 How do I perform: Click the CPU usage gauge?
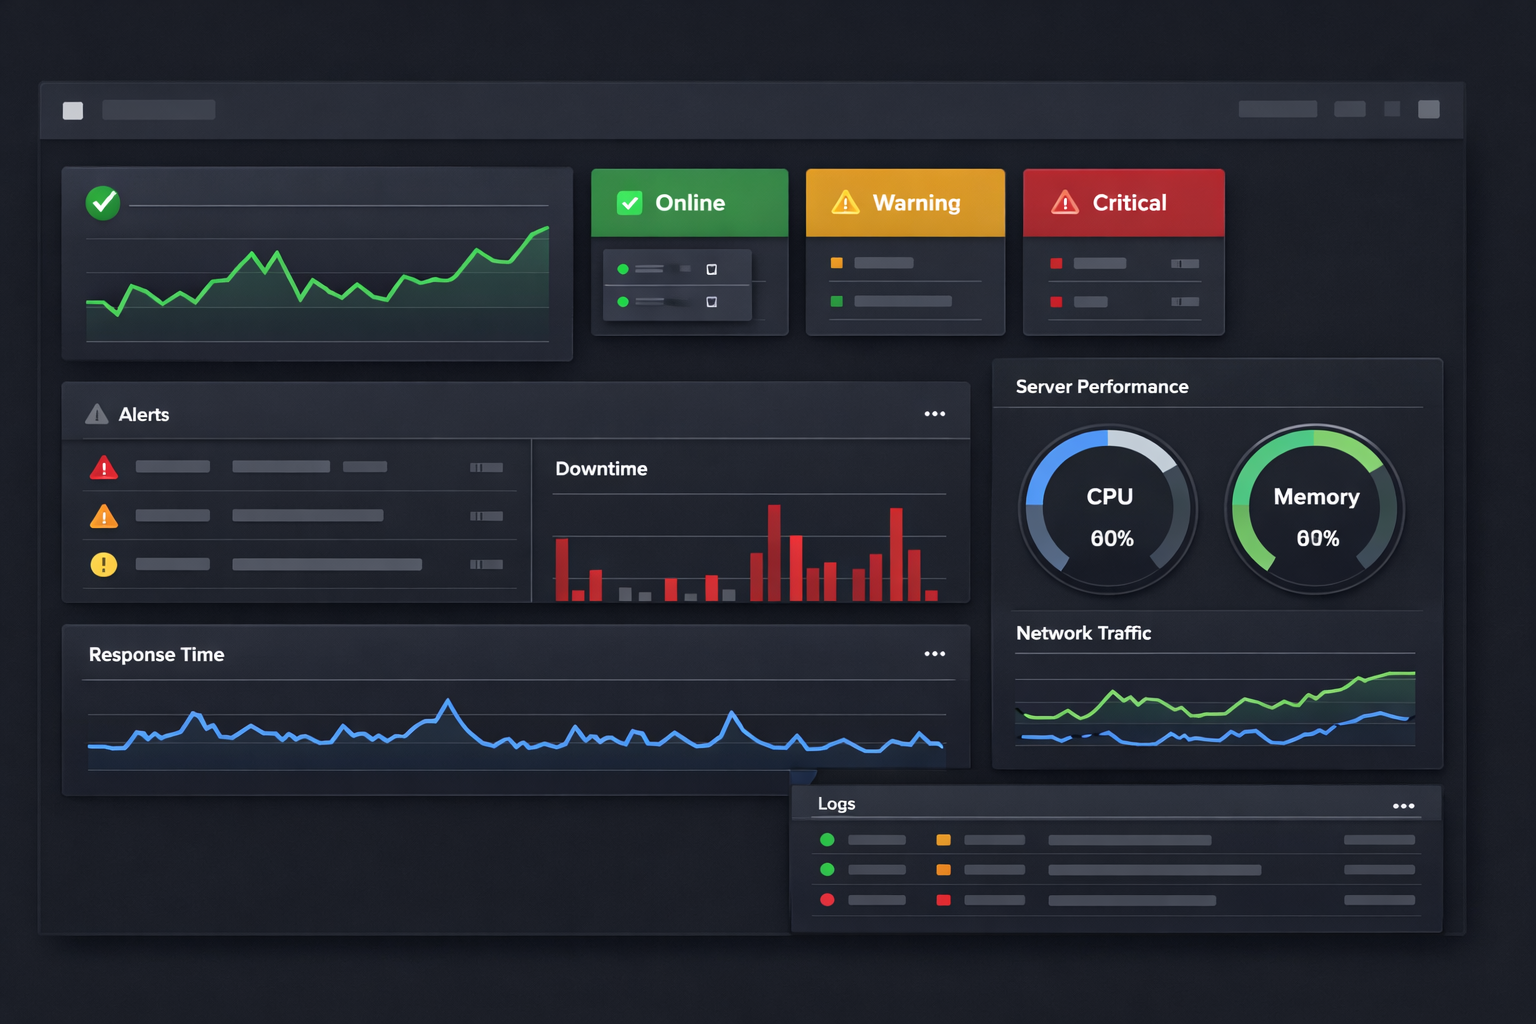[x=1108, y=510]
